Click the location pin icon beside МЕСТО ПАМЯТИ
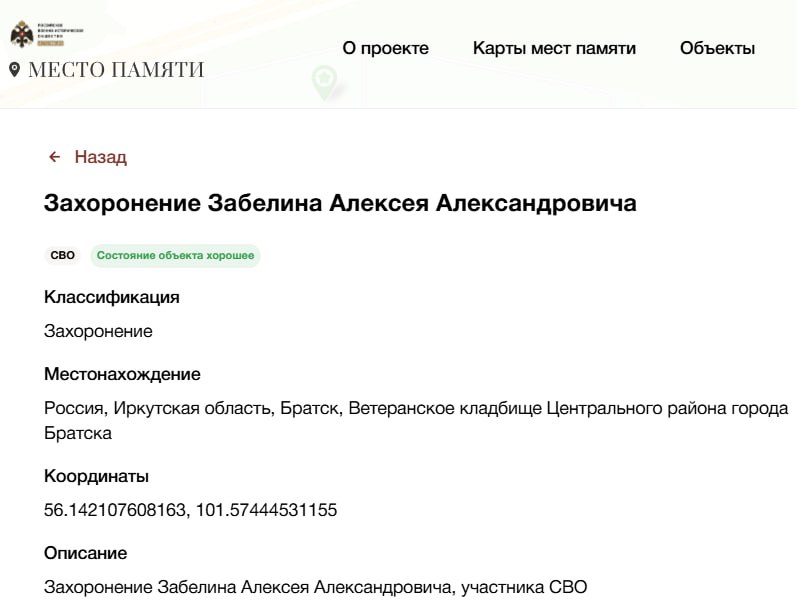 [x=14, y=70]
